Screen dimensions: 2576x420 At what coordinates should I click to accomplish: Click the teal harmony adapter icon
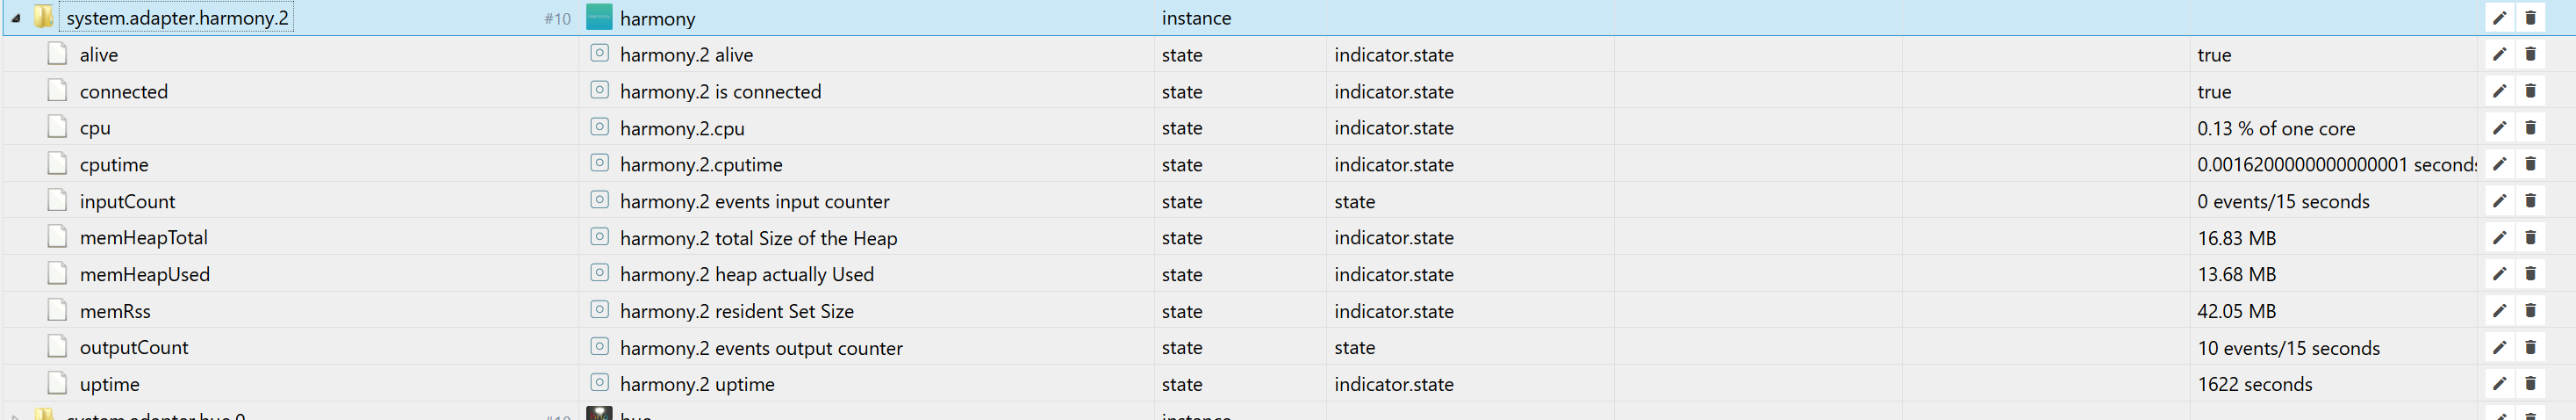tap(599, 18)
